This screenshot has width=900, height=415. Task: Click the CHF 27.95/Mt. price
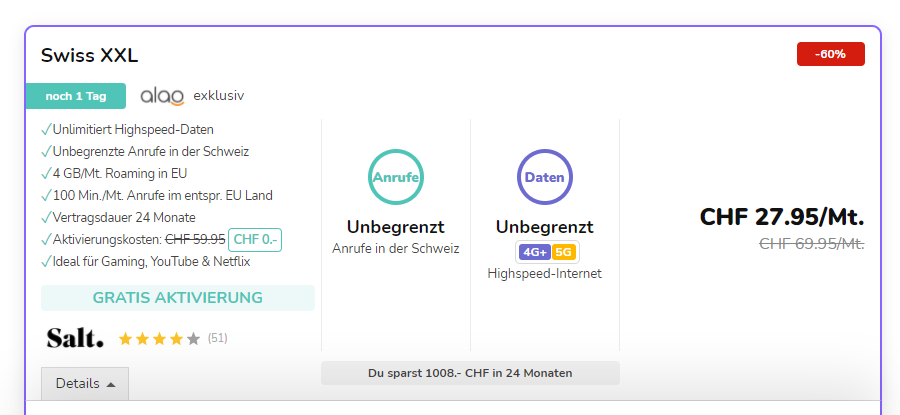click(781, 217)
